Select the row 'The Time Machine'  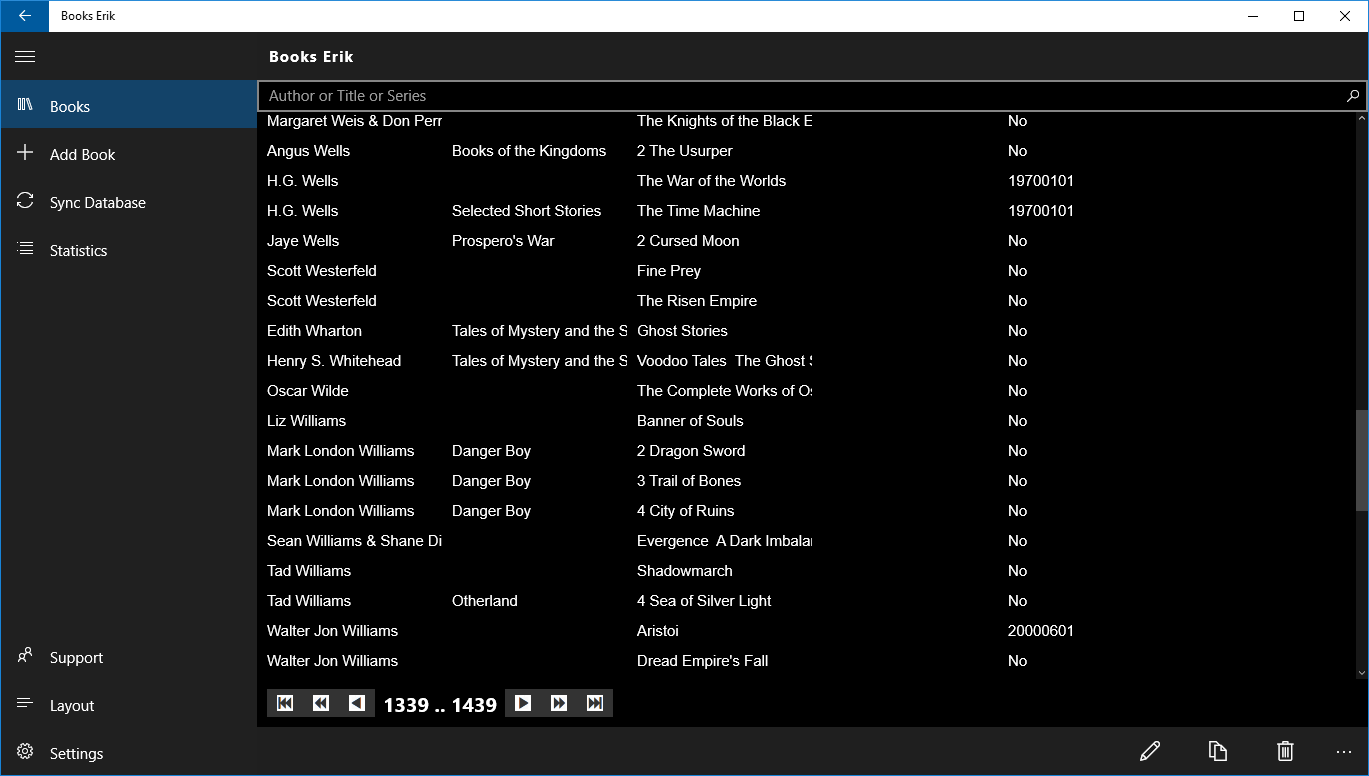coord(806,211)
